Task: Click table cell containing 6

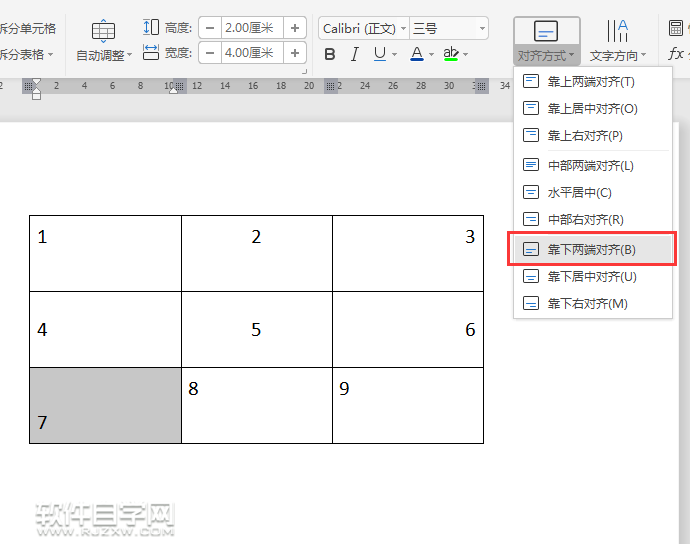Action: pos(408,330)
